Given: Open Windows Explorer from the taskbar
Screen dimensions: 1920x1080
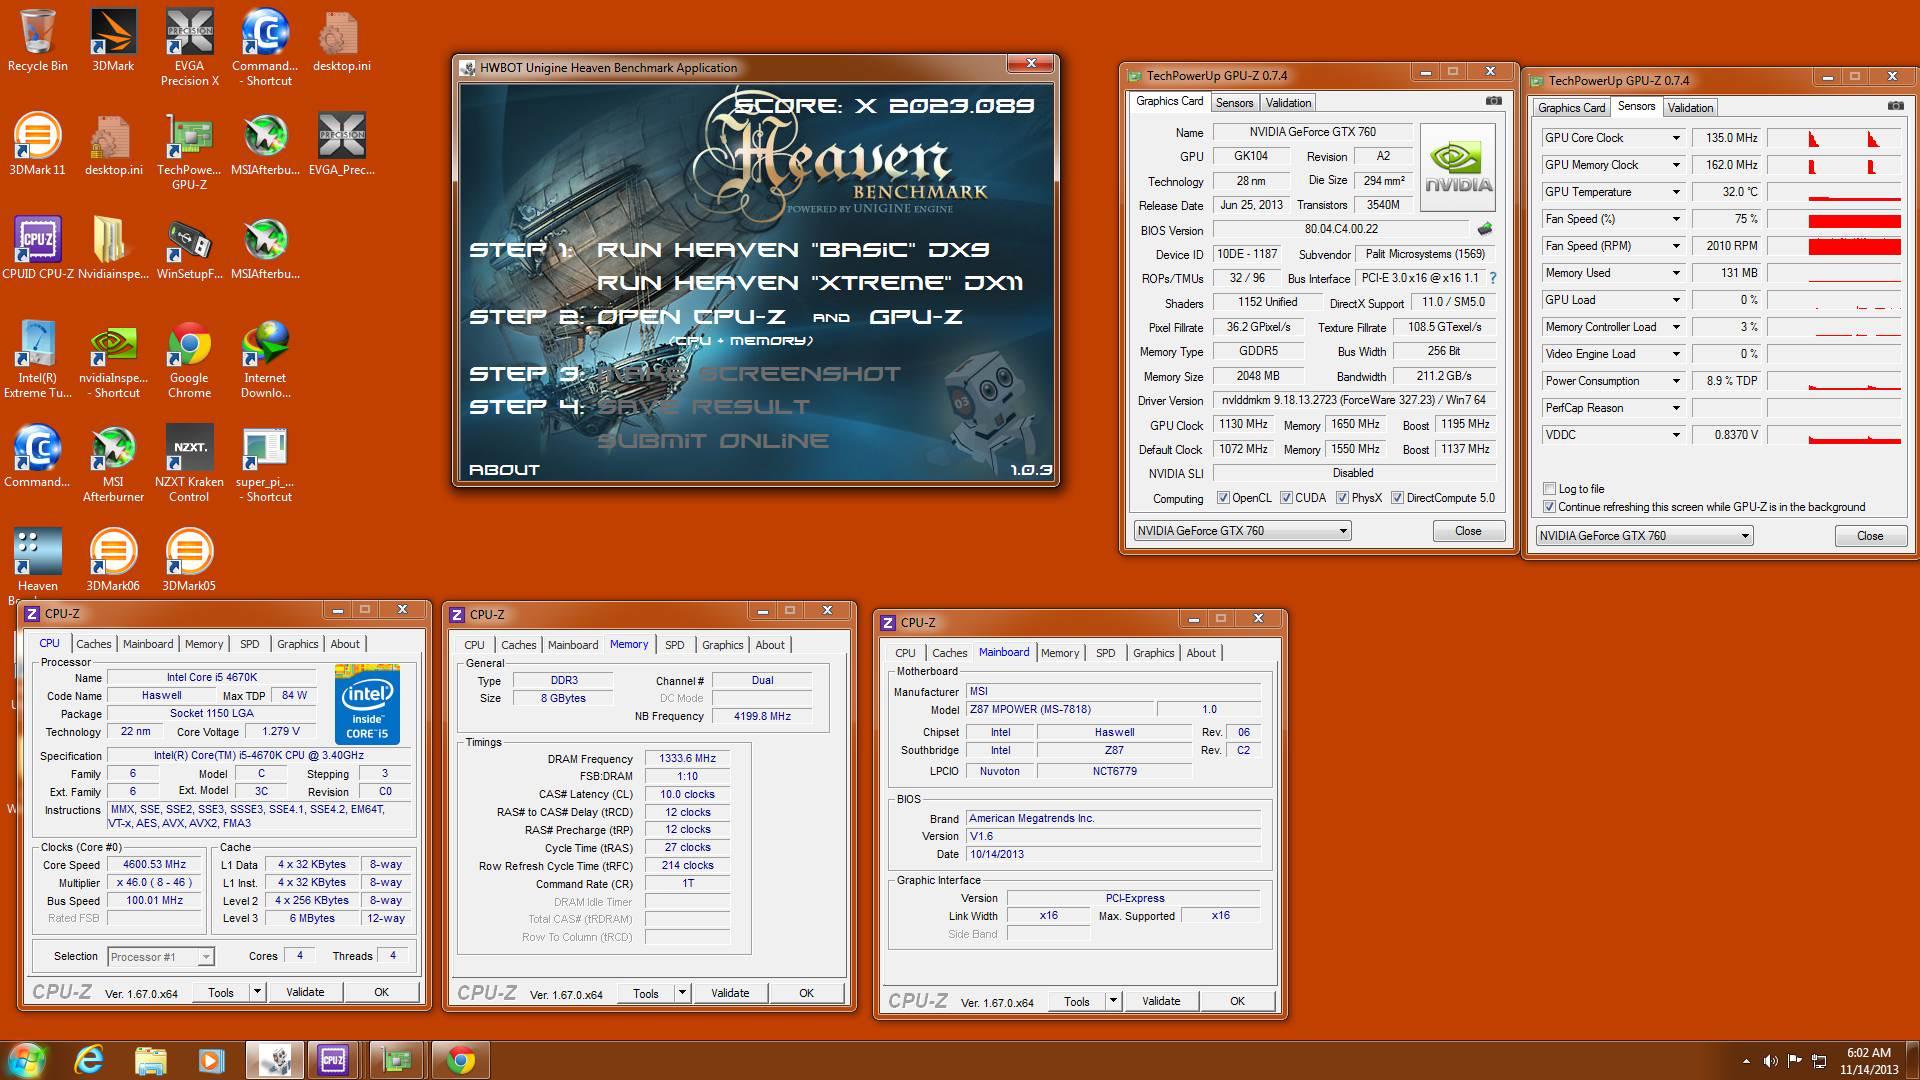Looking at the screenshot, I should 150,1059.
